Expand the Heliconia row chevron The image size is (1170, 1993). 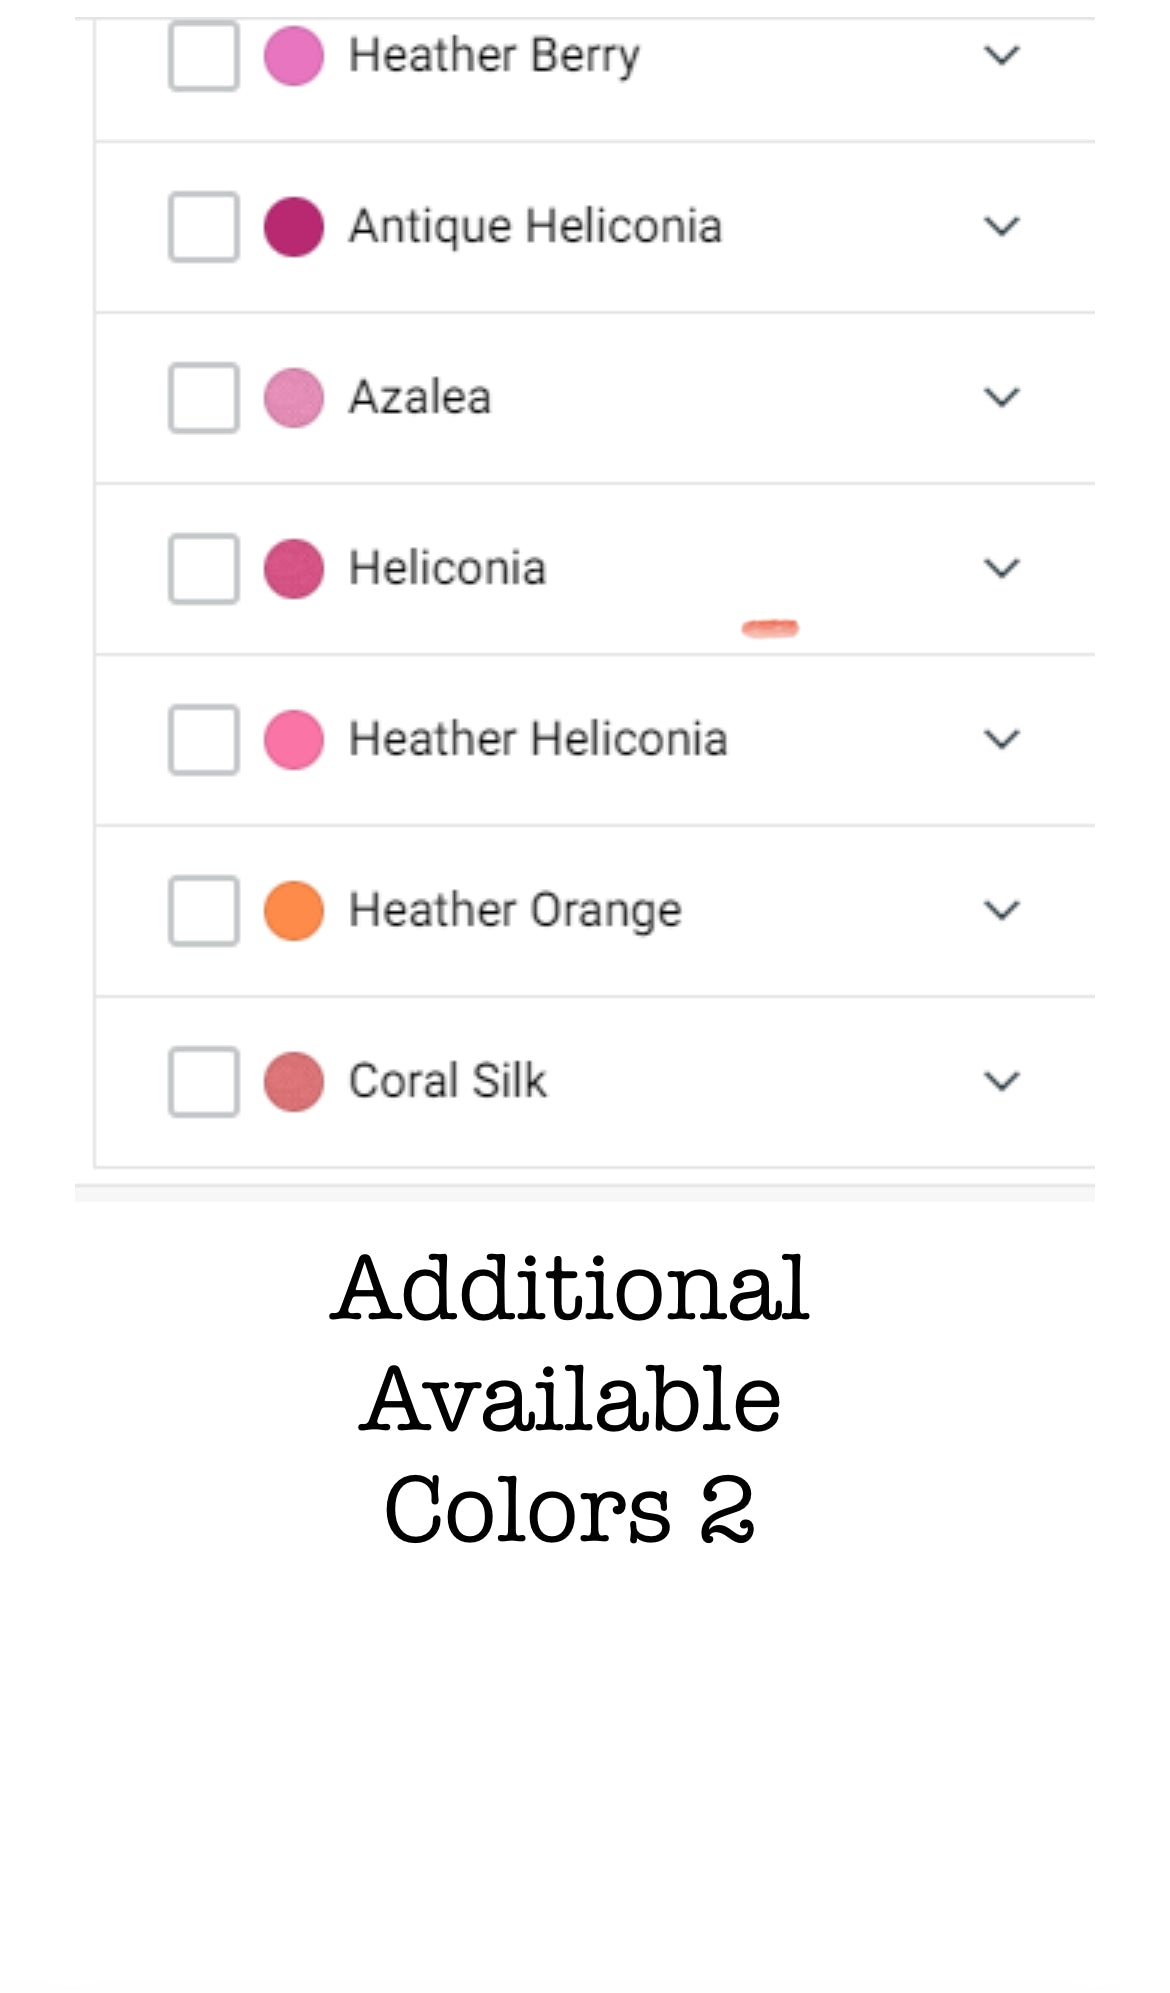point(1001,568)
